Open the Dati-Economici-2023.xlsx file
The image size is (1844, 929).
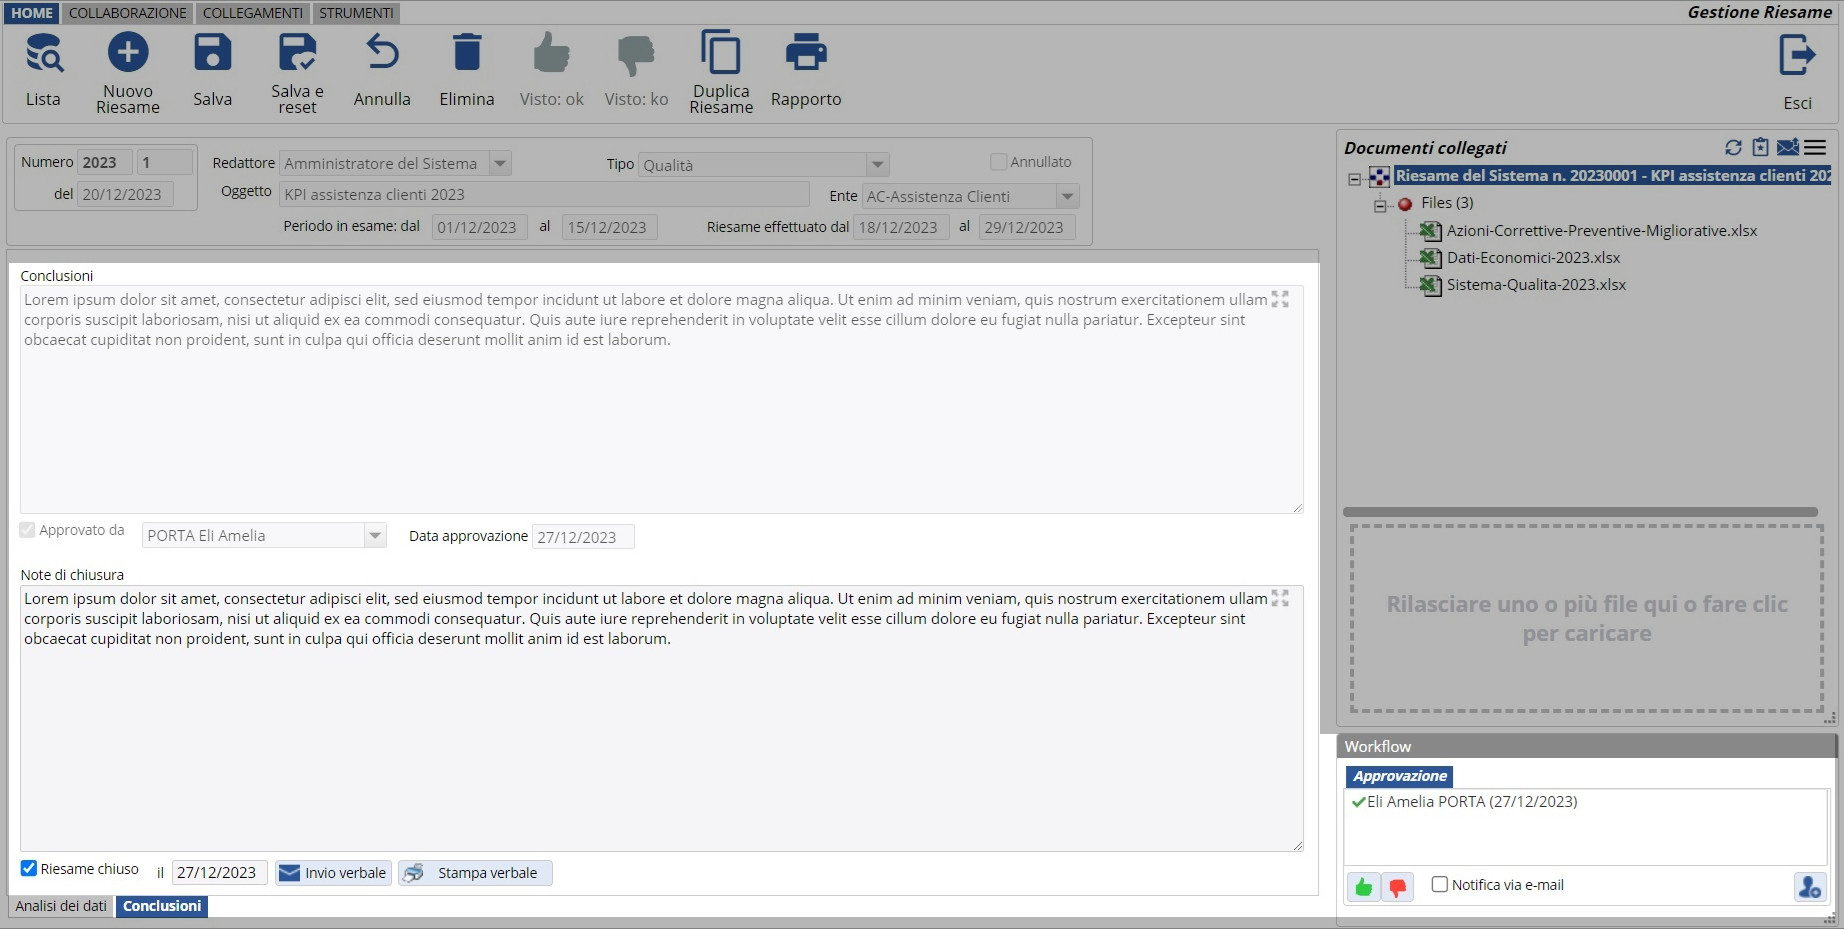(x=1533, y=258)
